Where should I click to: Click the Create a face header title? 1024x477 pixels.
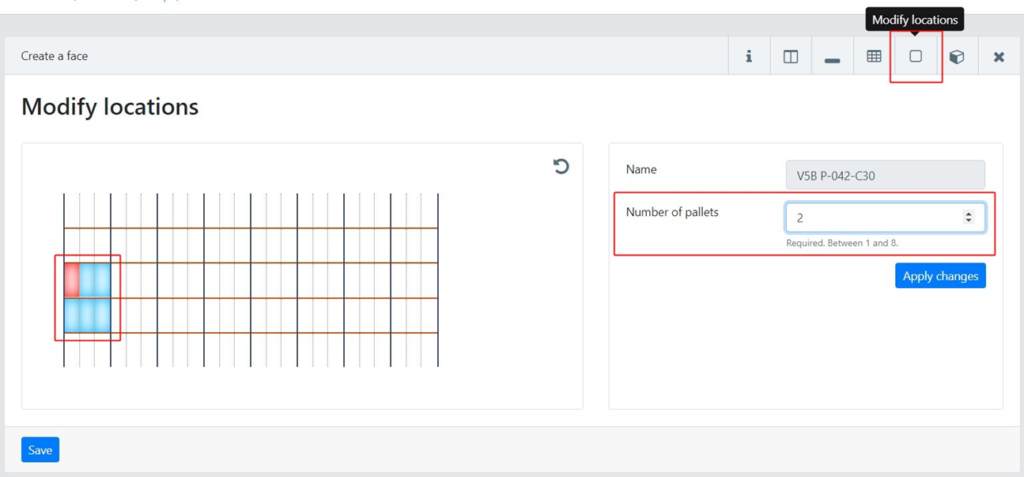coord(54,56)
